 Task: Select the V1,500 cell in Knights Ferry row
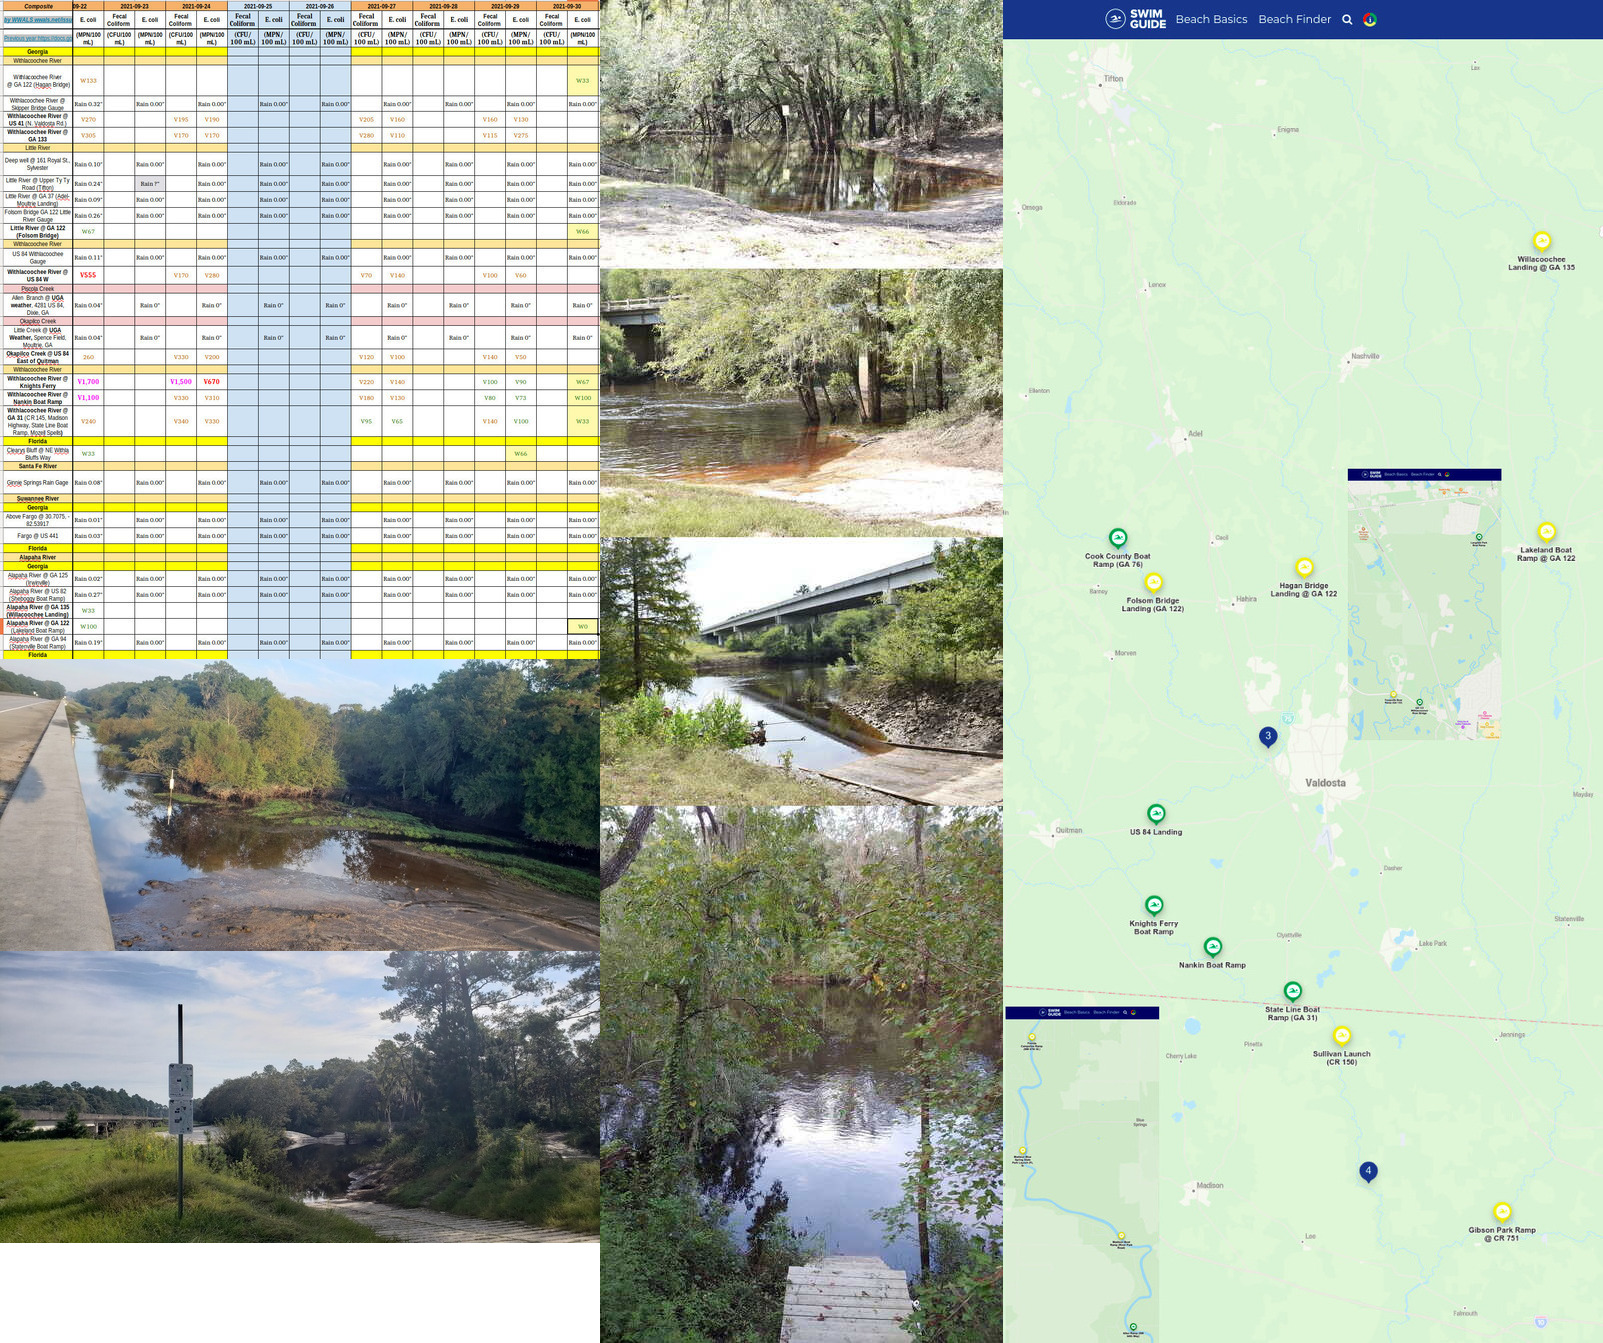181,382
